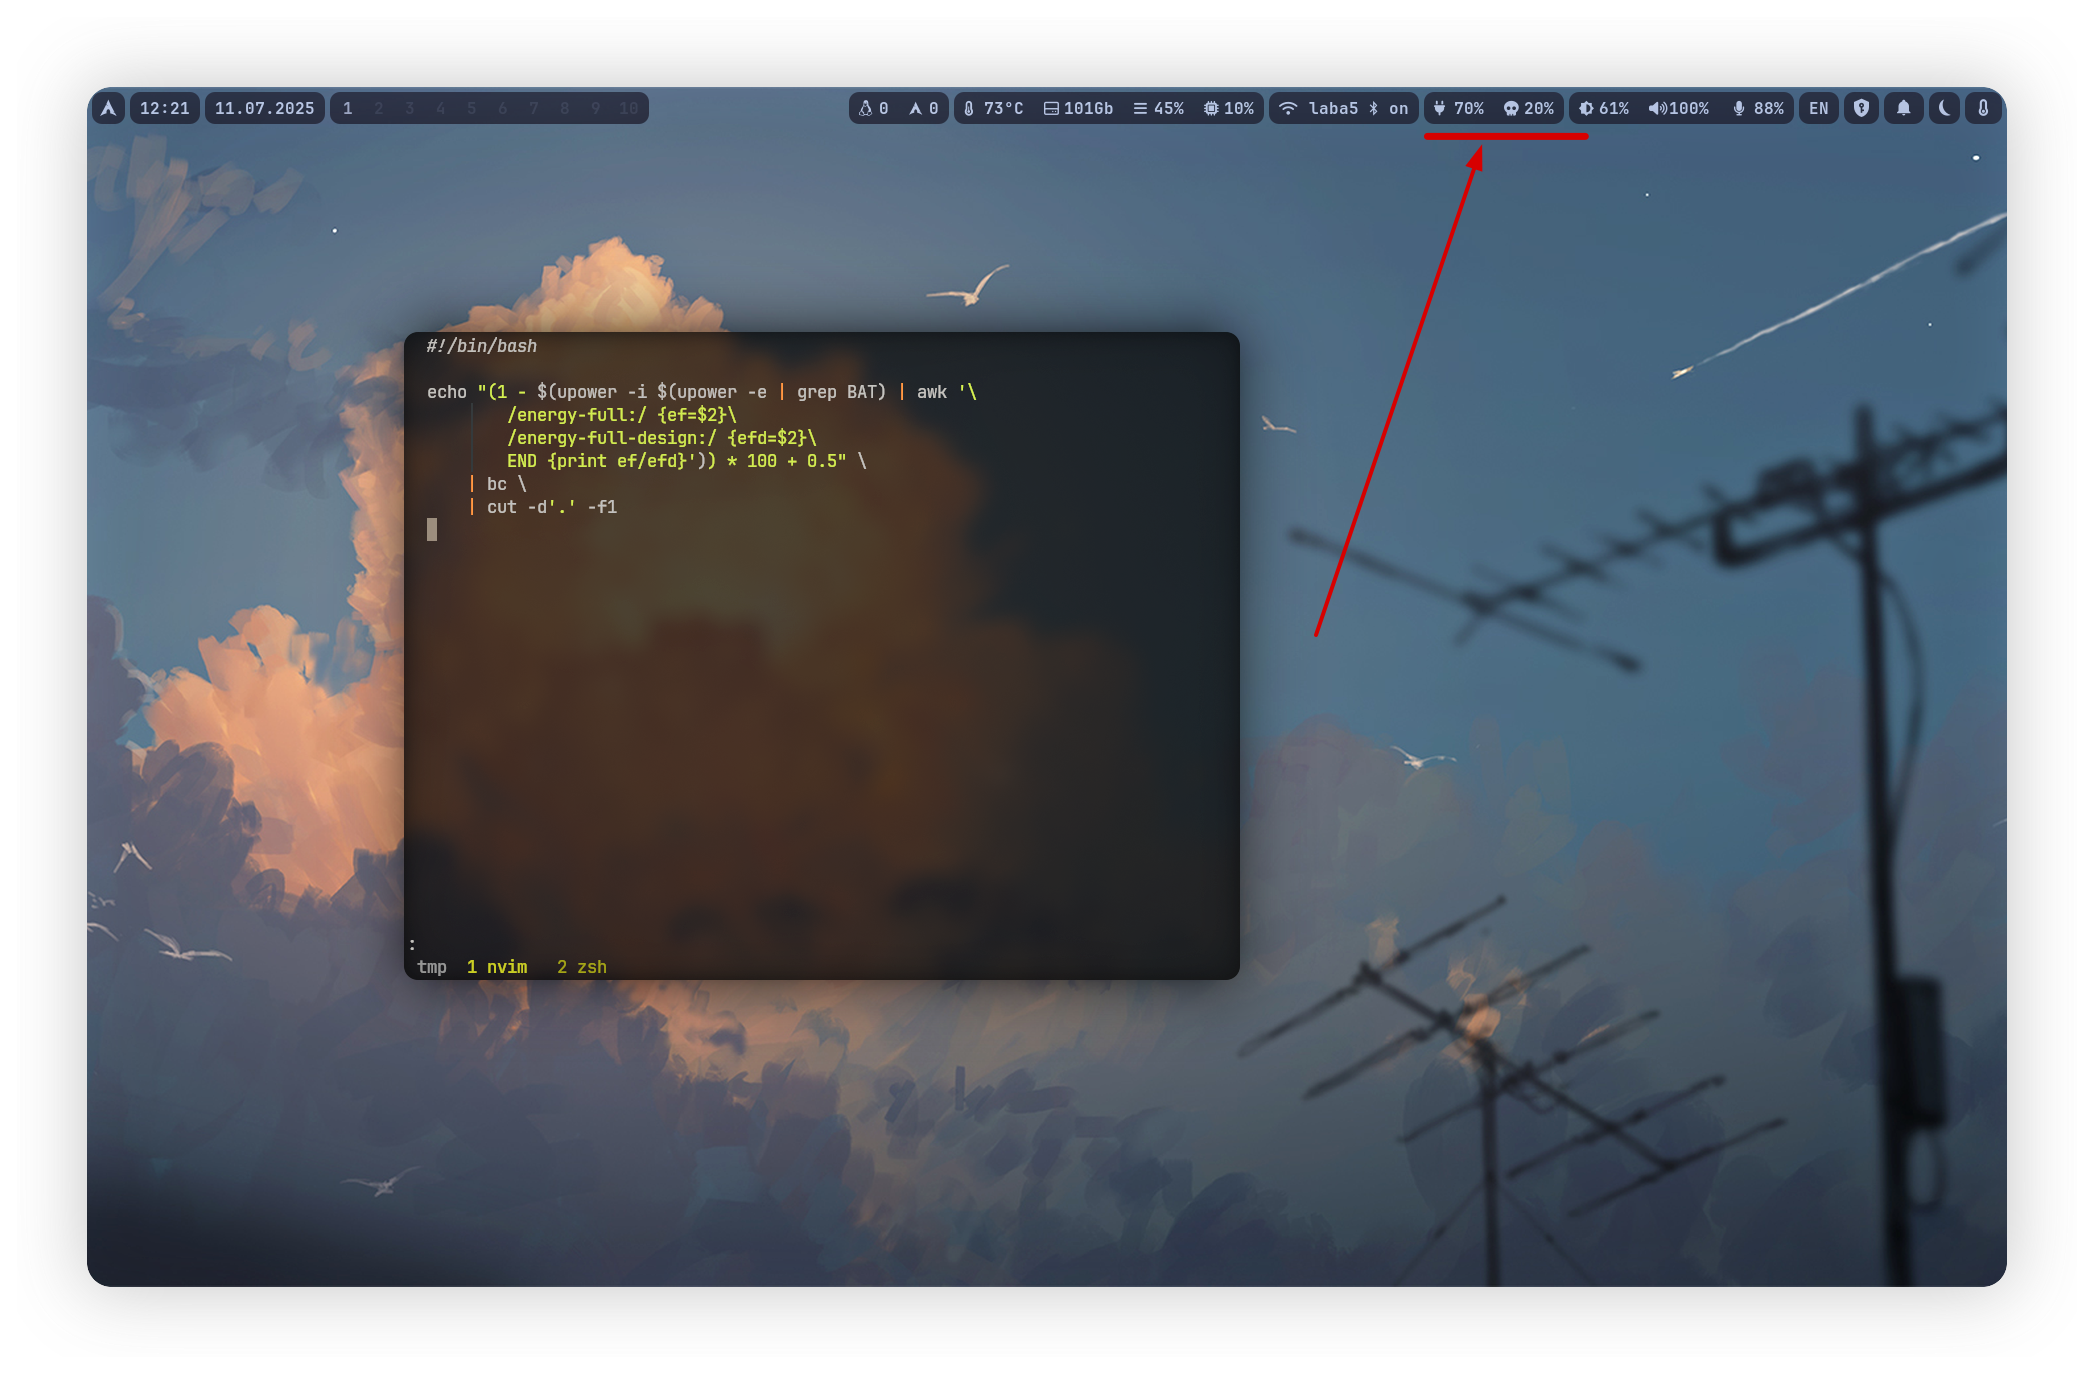Click the 12:21 clock module
The image size is (2095, 1375).
pos(164,108)
